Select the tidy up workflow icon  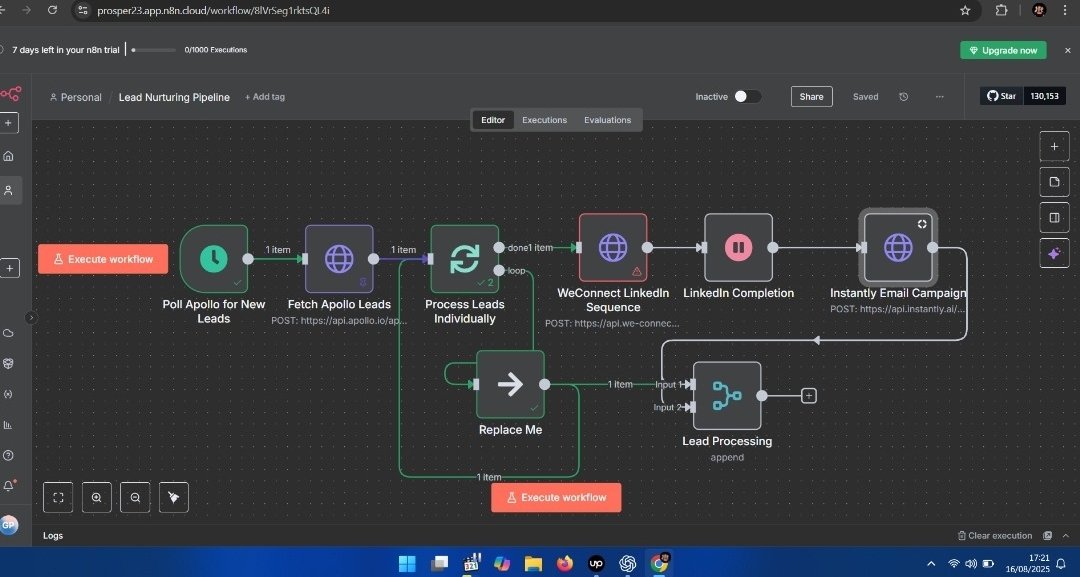tap(173, 497)
